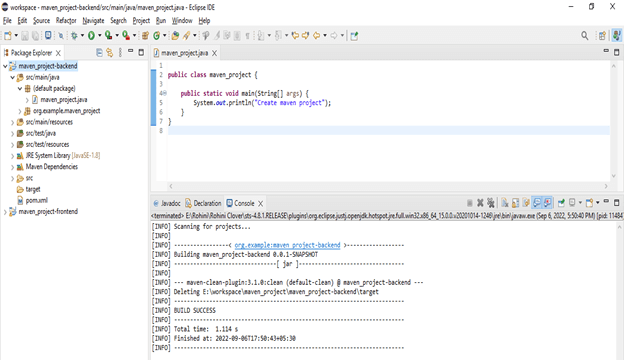Click the Open Perspective icon
The width and height of the screenshot is (624, 360).
point(602,36)
